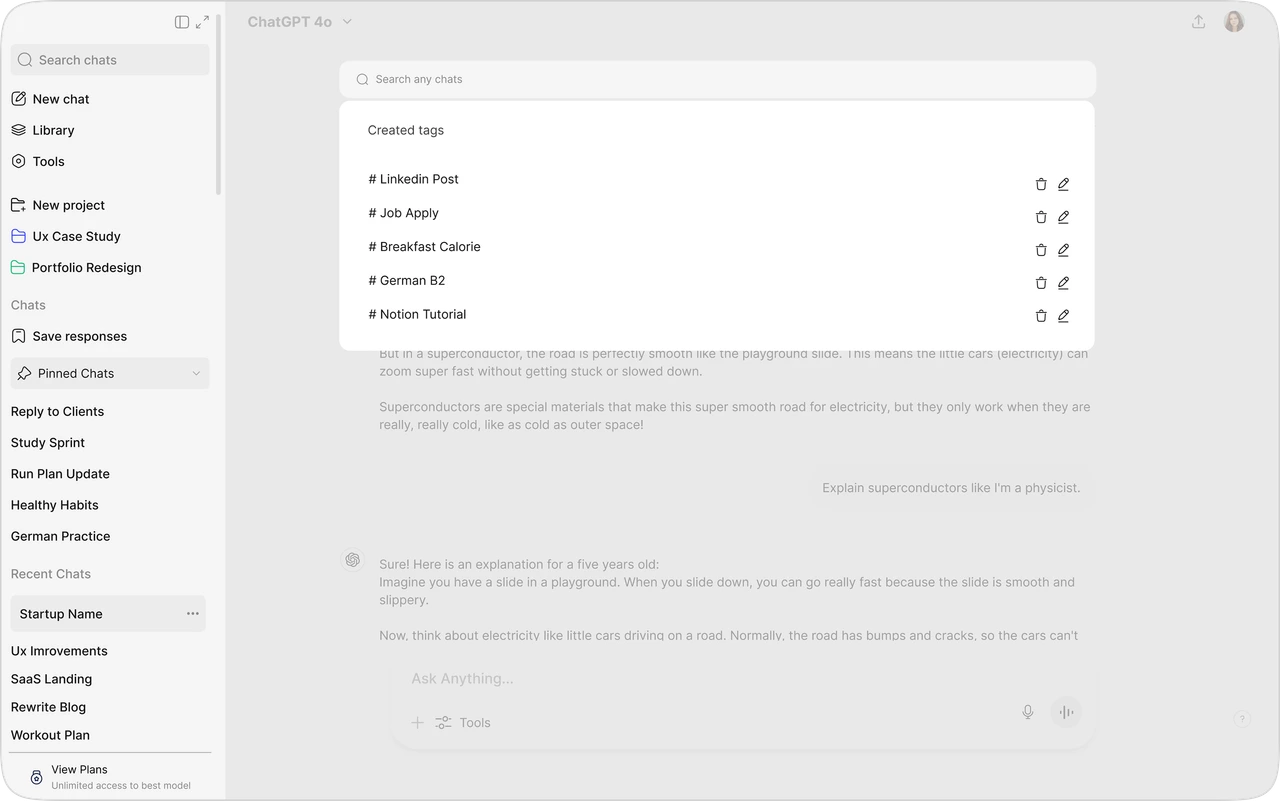Open the Startup Name chat options menu
The image size is (1280, 801).
193,614
